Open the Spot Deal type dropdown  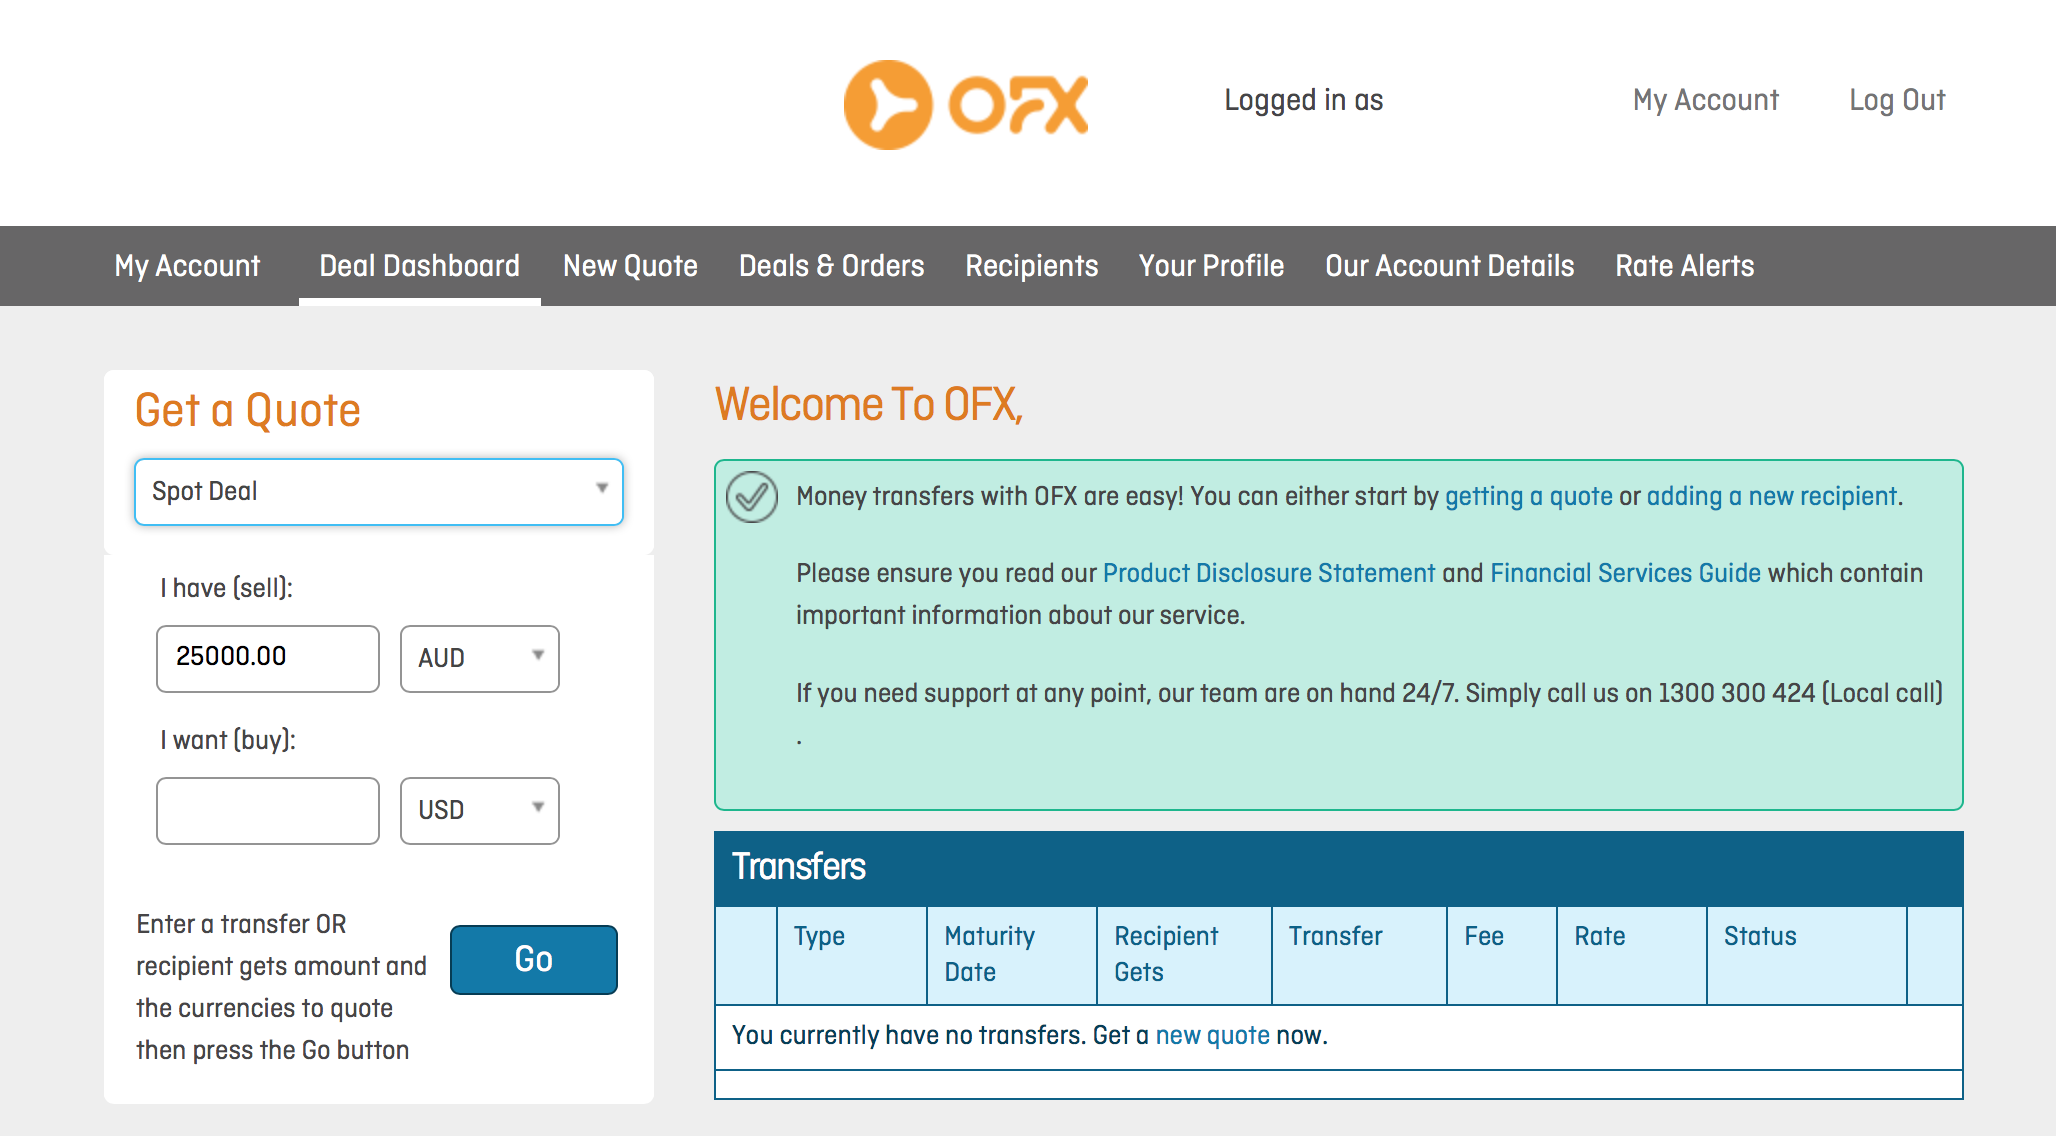379,492
